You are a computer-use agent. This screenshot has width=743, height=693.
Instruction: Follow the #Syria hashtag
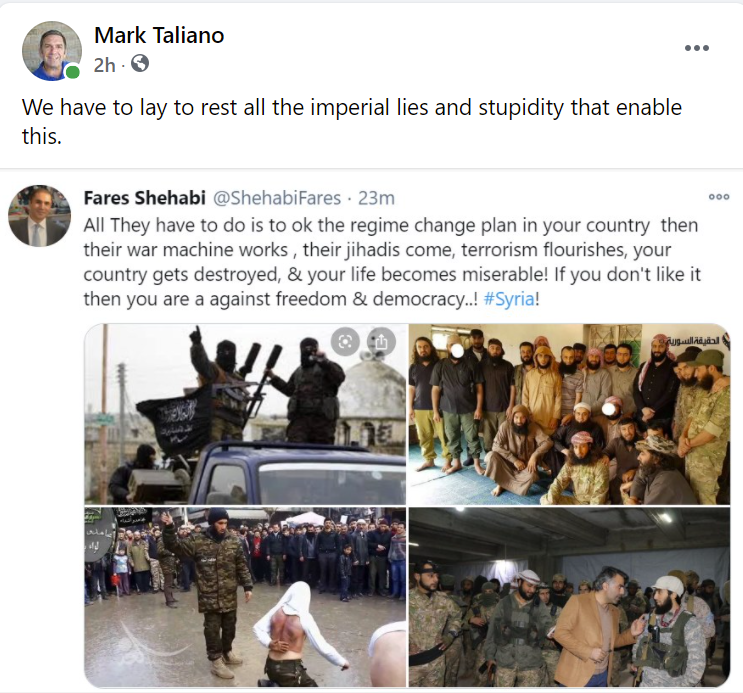509,299
